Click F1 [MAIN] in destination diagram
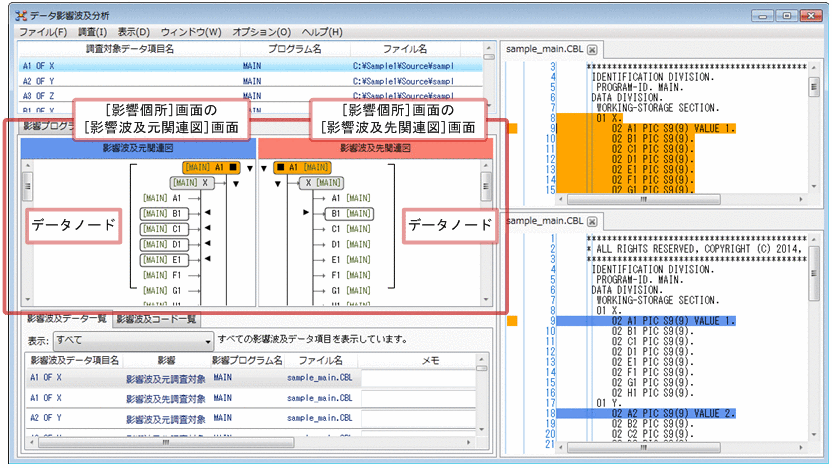The image size is (832, 468). point(351,275)
